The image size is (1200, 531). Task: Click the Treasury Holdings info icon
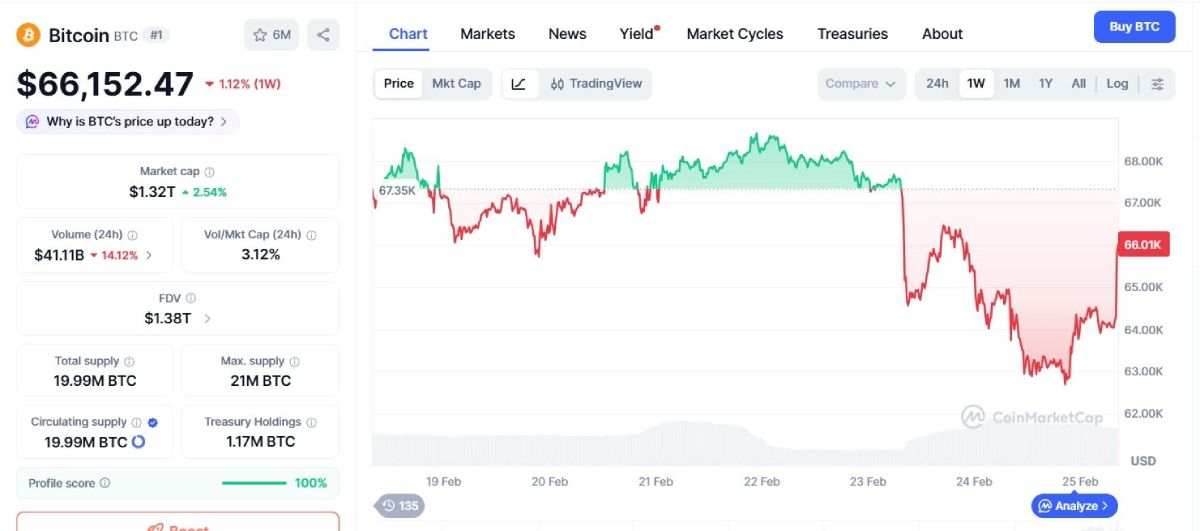click(x=311, y=423)
